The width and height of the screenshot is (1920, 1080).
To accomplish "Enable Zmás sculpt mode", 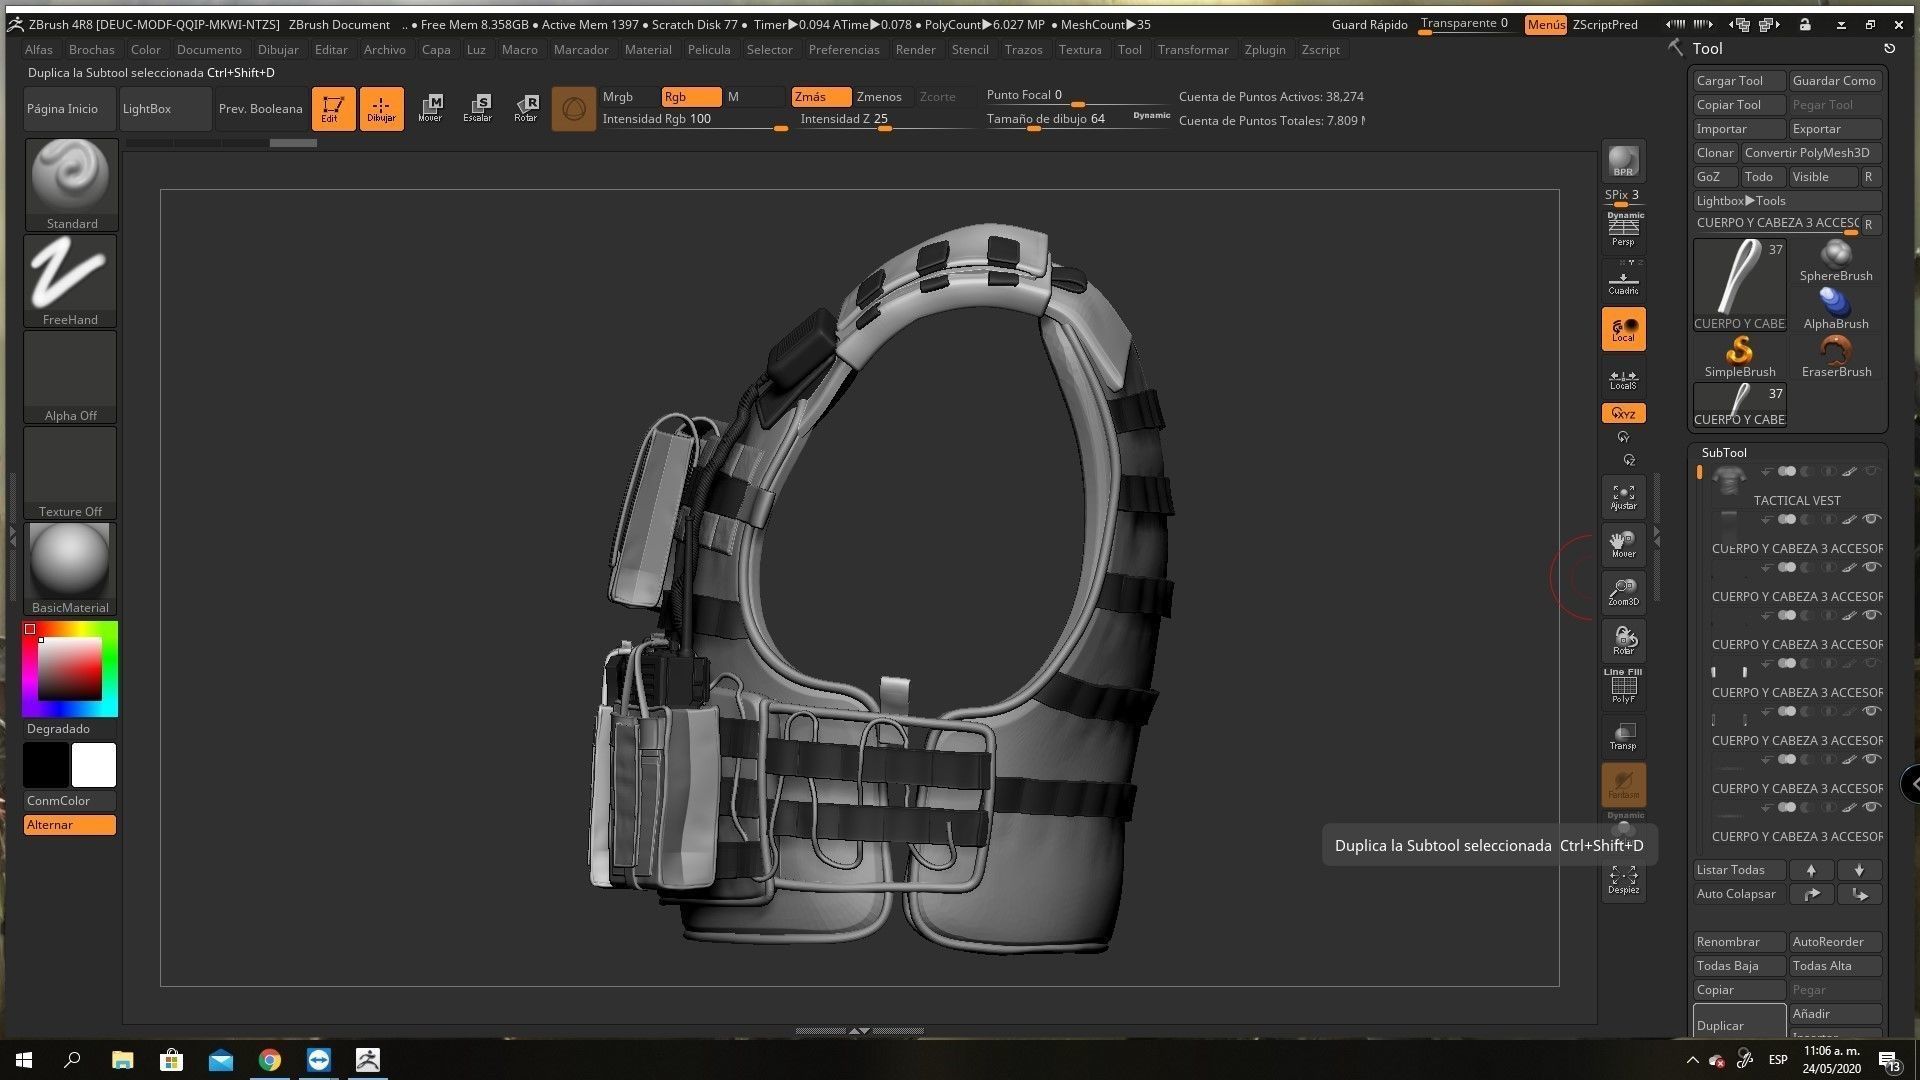I will pyautogui.click(x=821, y=97).
